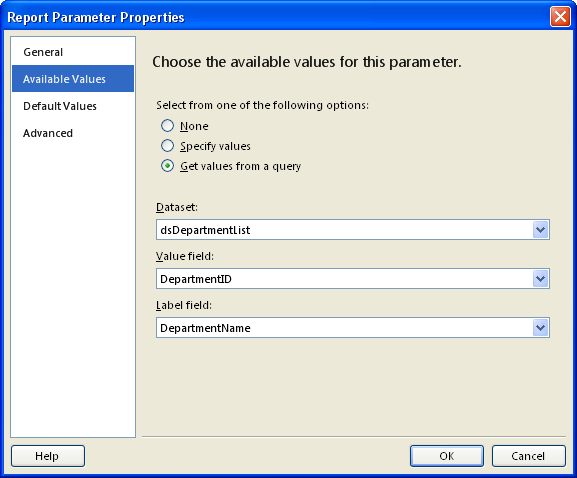Click the dsDepartmentList combo box text
577x478 pixels.
point(205,230)
